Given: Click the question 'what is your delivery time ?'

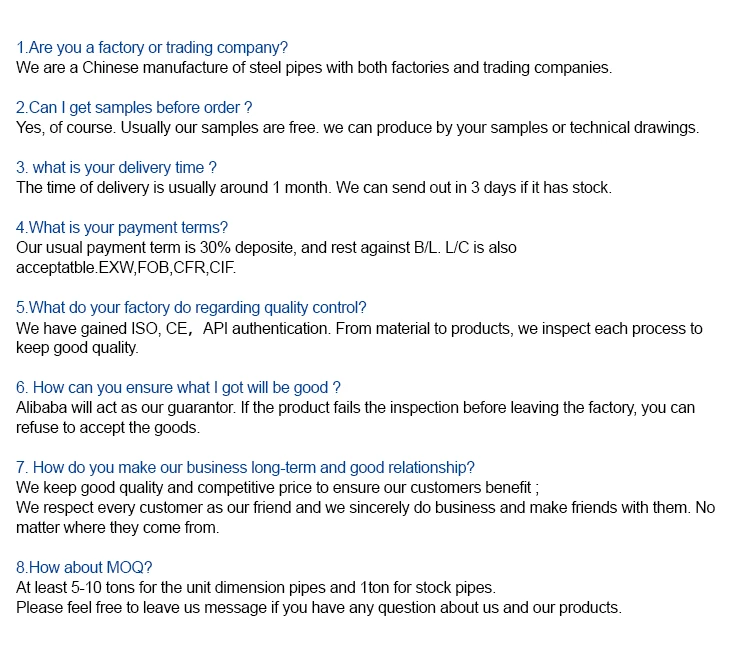Looking at the screenshot, I should (116, 168).
